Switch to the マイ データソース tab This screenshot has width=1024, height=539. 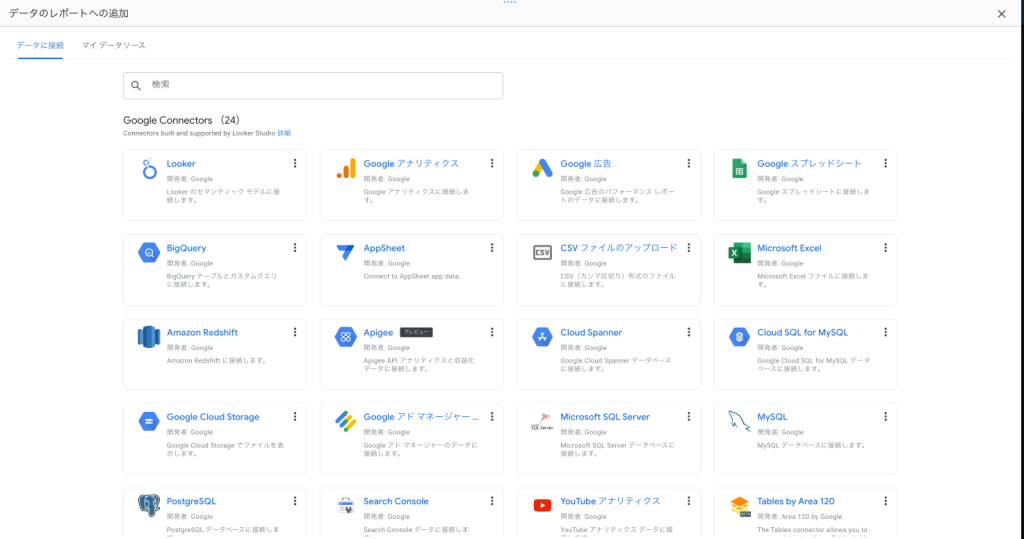(114, 46)
